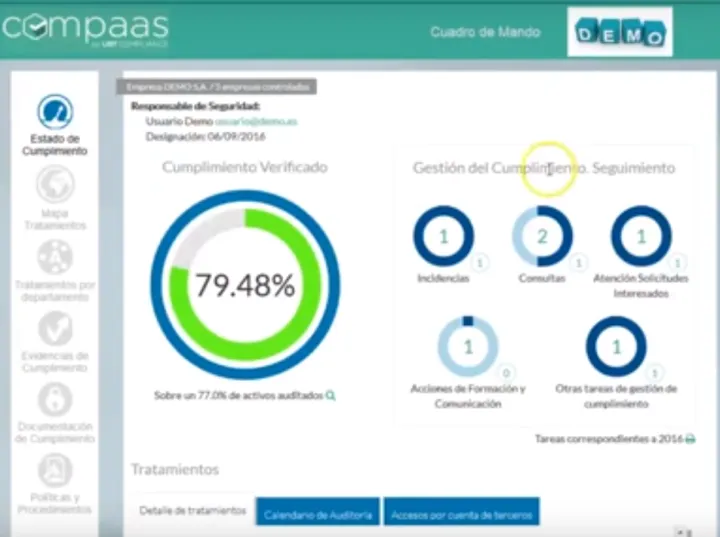
Task: Click the DEMO company logo thumbnail
Action: (619, 33)
